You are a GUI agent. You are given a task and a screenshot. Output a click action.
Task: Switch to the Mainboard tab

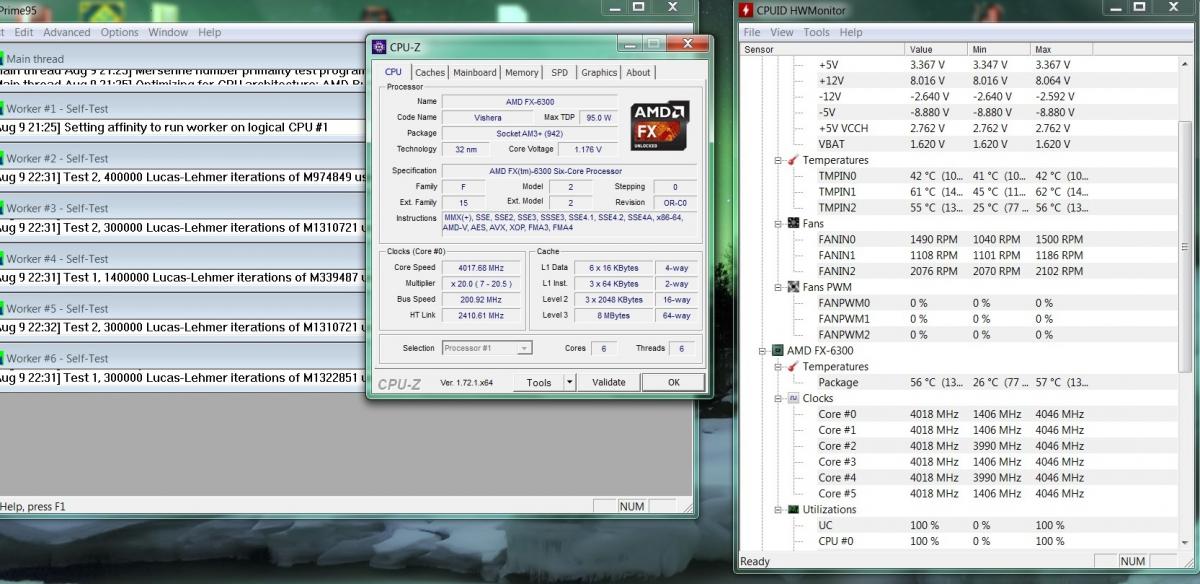(474, 72)
